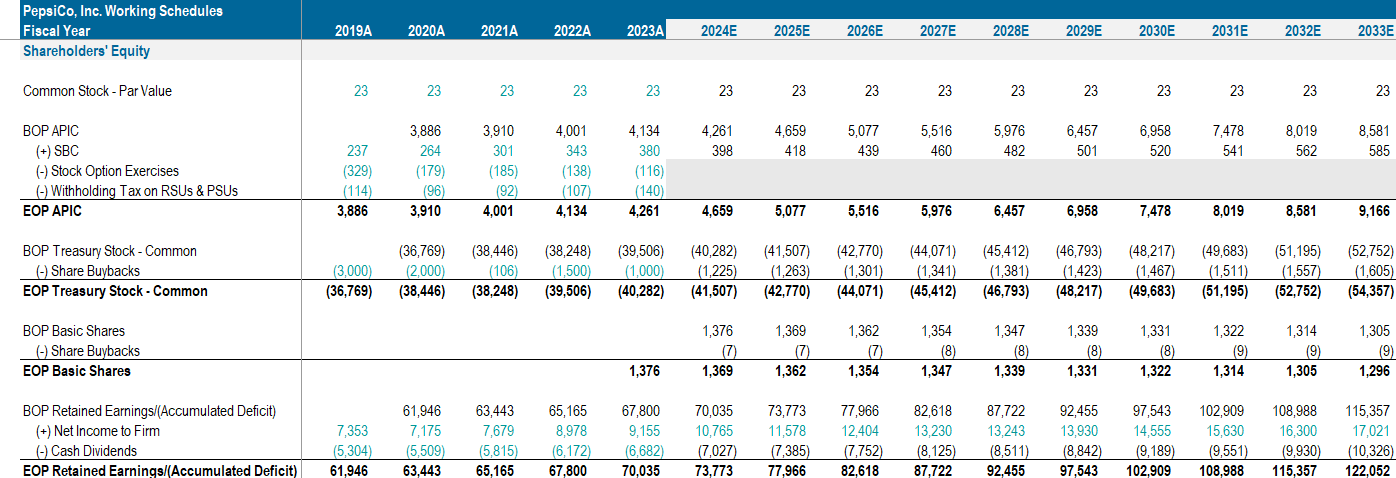Select the BOP Treasury Stock - Common label
The width and height of the screenshot is (1396, 478).
[110, 251]
